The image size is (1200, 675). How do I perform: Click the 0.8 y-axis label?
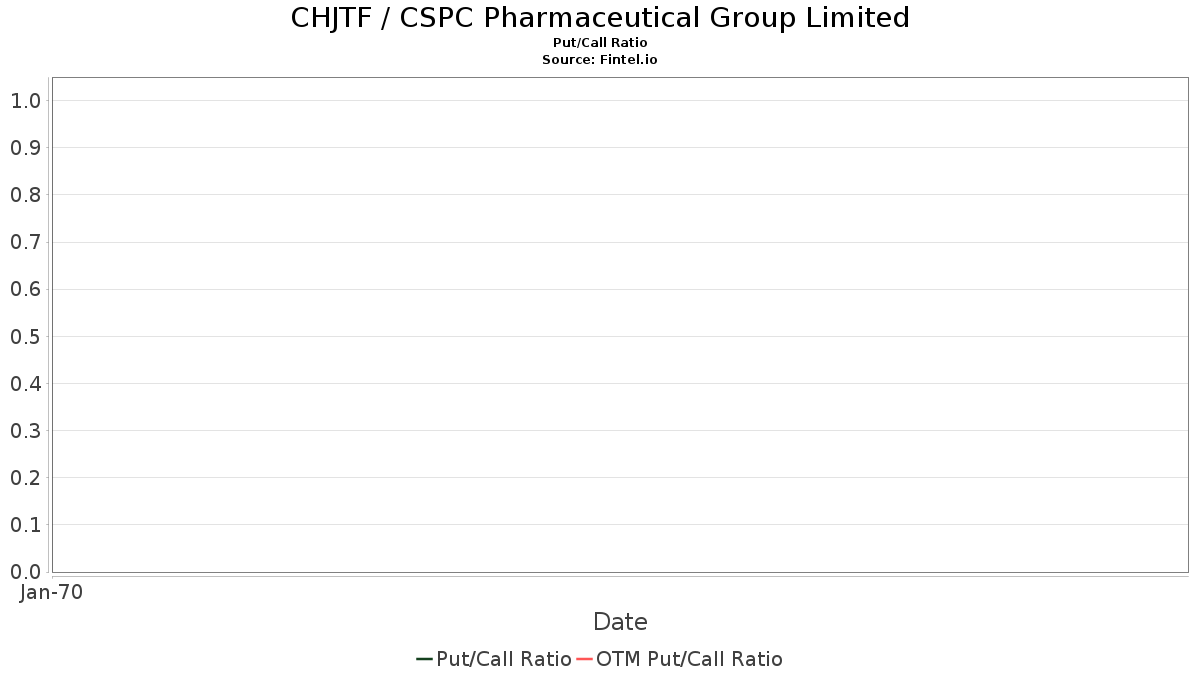[25, 195]
